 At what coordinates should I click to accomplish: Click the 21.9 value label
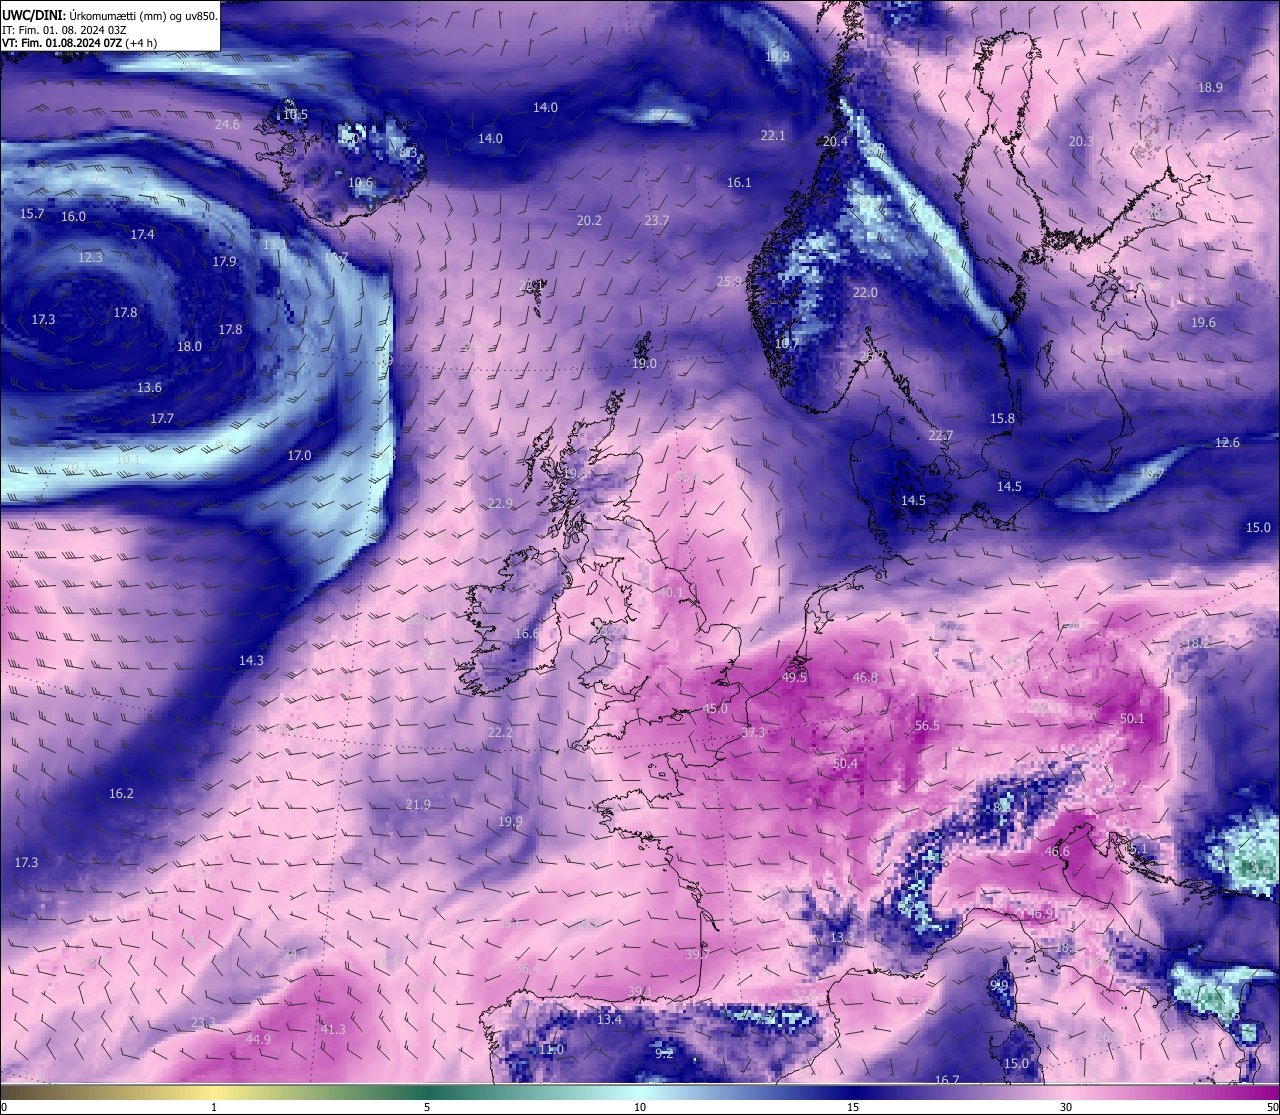[x=418, y=805]
